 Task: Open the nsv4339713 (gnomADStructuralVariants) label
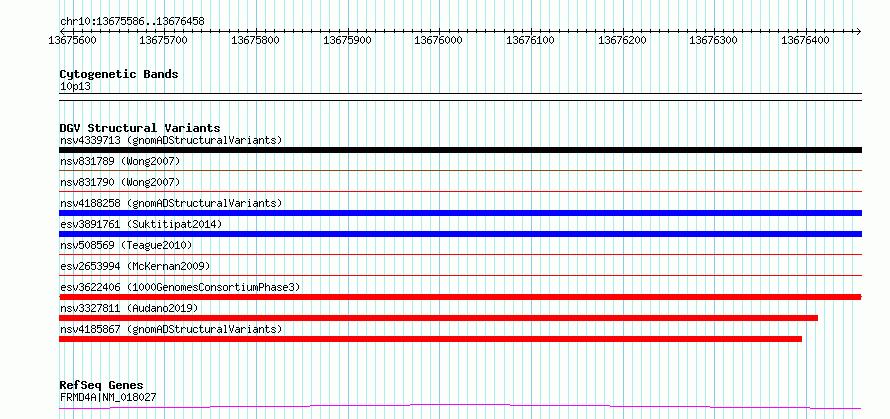tap(171, 140)
